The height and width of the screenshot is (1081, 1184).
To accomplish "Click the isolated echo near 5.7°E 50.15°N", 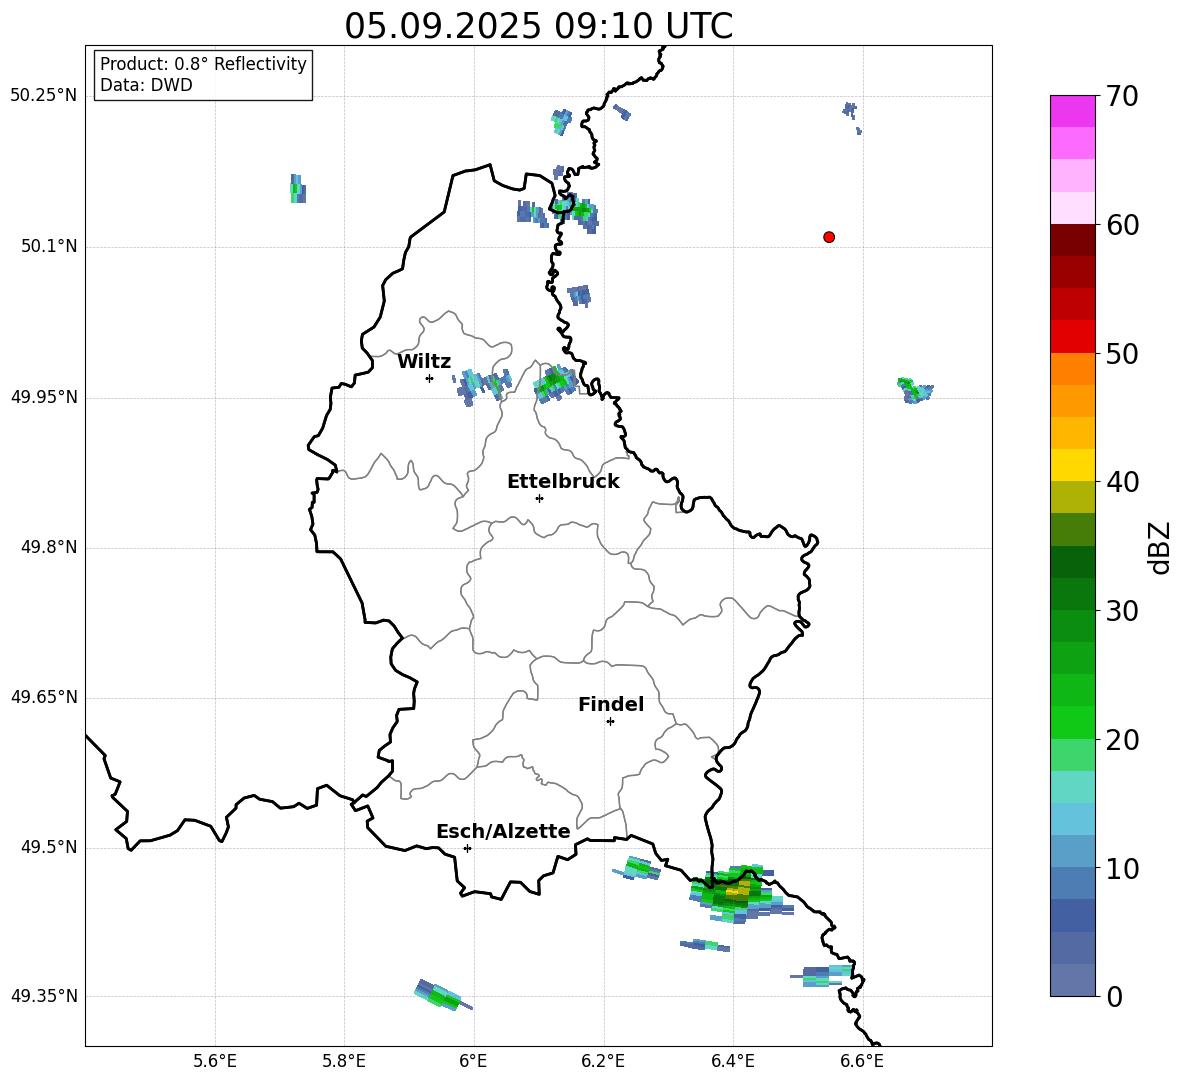I will point(298,189).
